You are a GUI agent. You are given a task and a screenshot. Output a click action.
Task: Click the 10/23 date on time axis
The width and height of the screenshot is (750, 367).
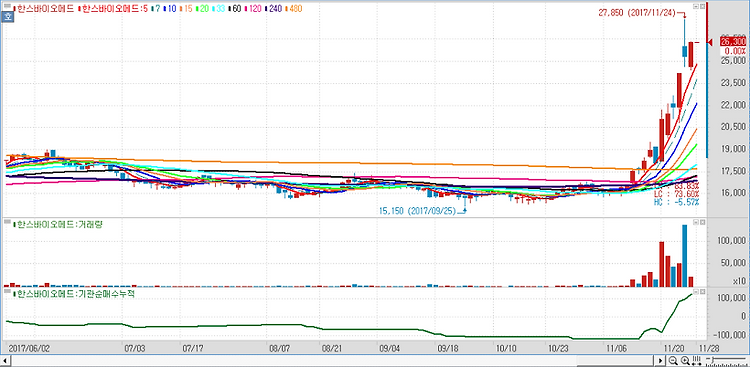(x=558, y=347)
